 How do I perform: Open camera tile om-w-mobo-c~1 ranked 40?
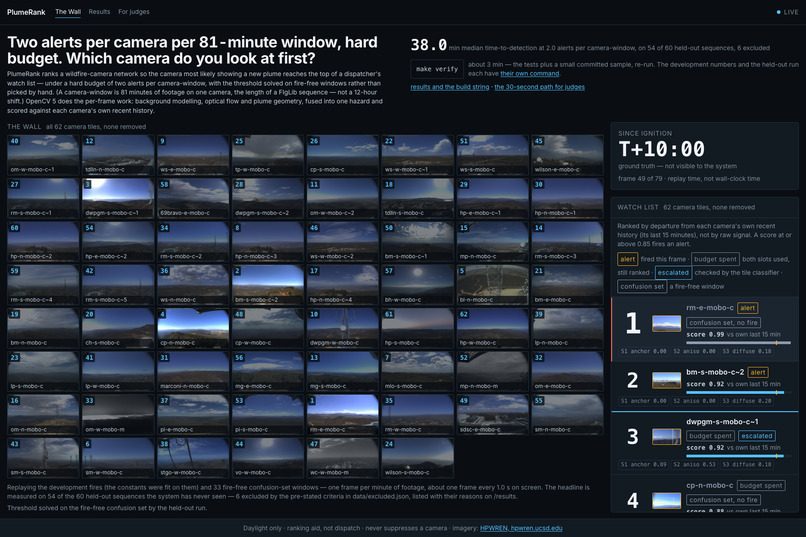(43, 155)
